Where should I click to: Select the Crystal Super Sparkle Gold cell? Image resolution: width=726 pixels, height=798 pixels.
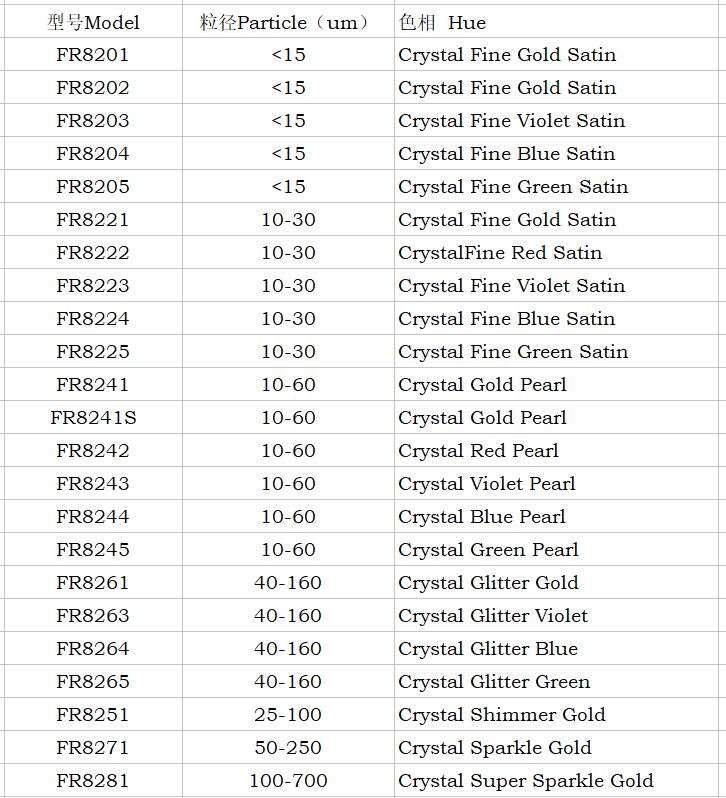525,781
